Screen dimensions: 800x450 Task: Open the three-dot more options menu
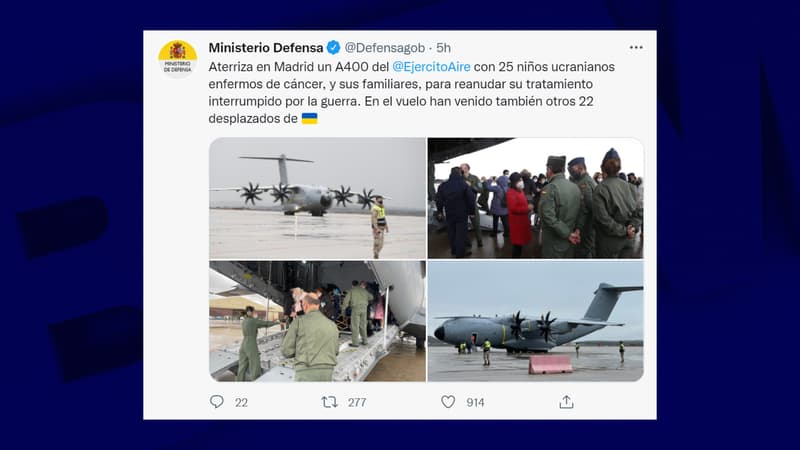[x=636, y=47]
